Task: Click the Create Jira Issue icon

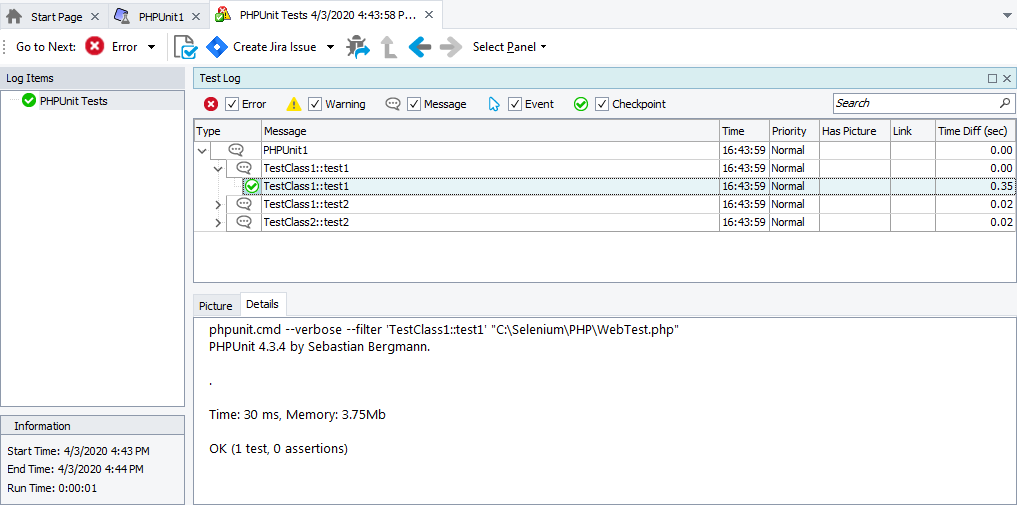Action: [x=217, y=47]
